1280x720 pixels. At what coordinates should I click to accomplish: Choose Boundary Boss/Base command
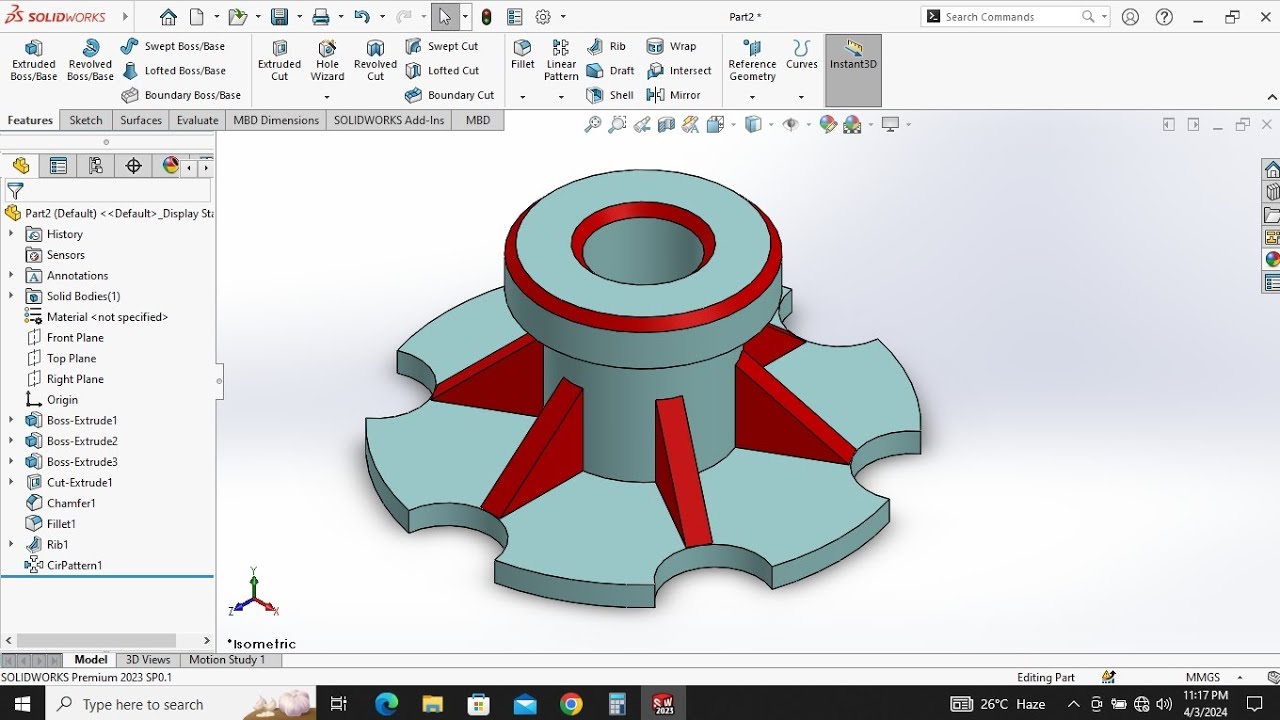point(181,95)
